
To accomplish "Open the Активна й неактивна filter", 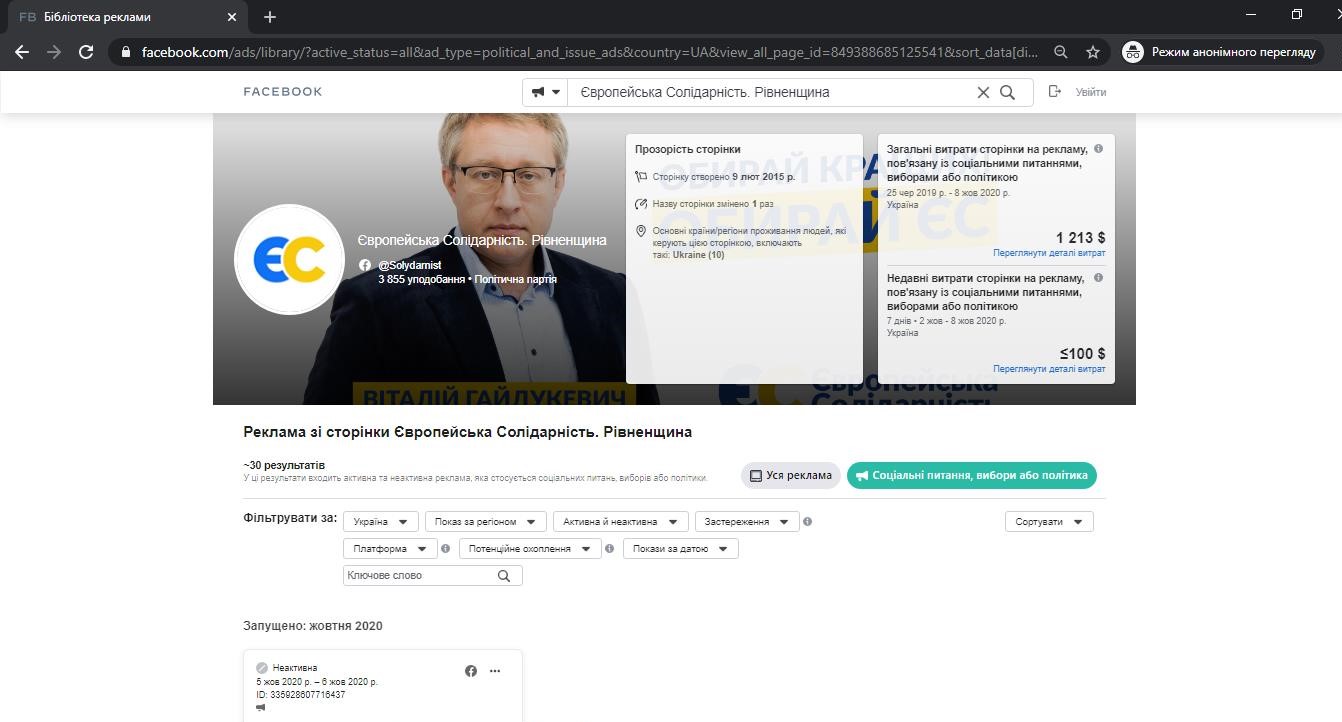I will pyautogui.click(x=621, y=522).
